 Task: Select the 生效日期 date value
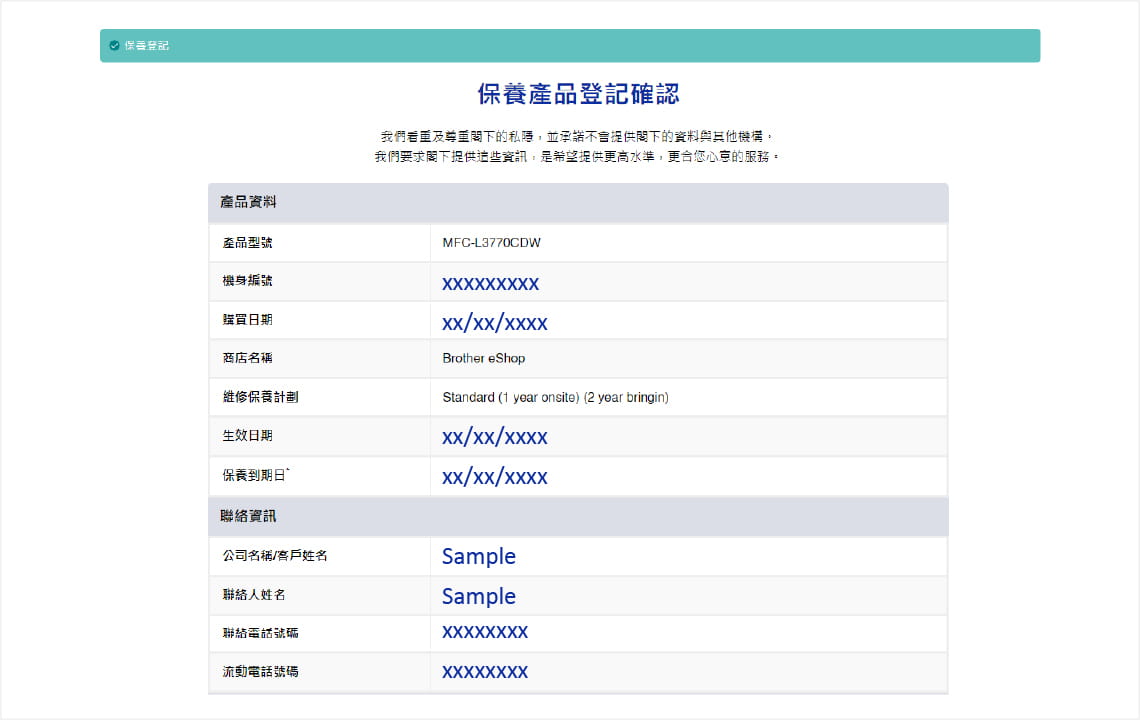[x=494, y=437]
